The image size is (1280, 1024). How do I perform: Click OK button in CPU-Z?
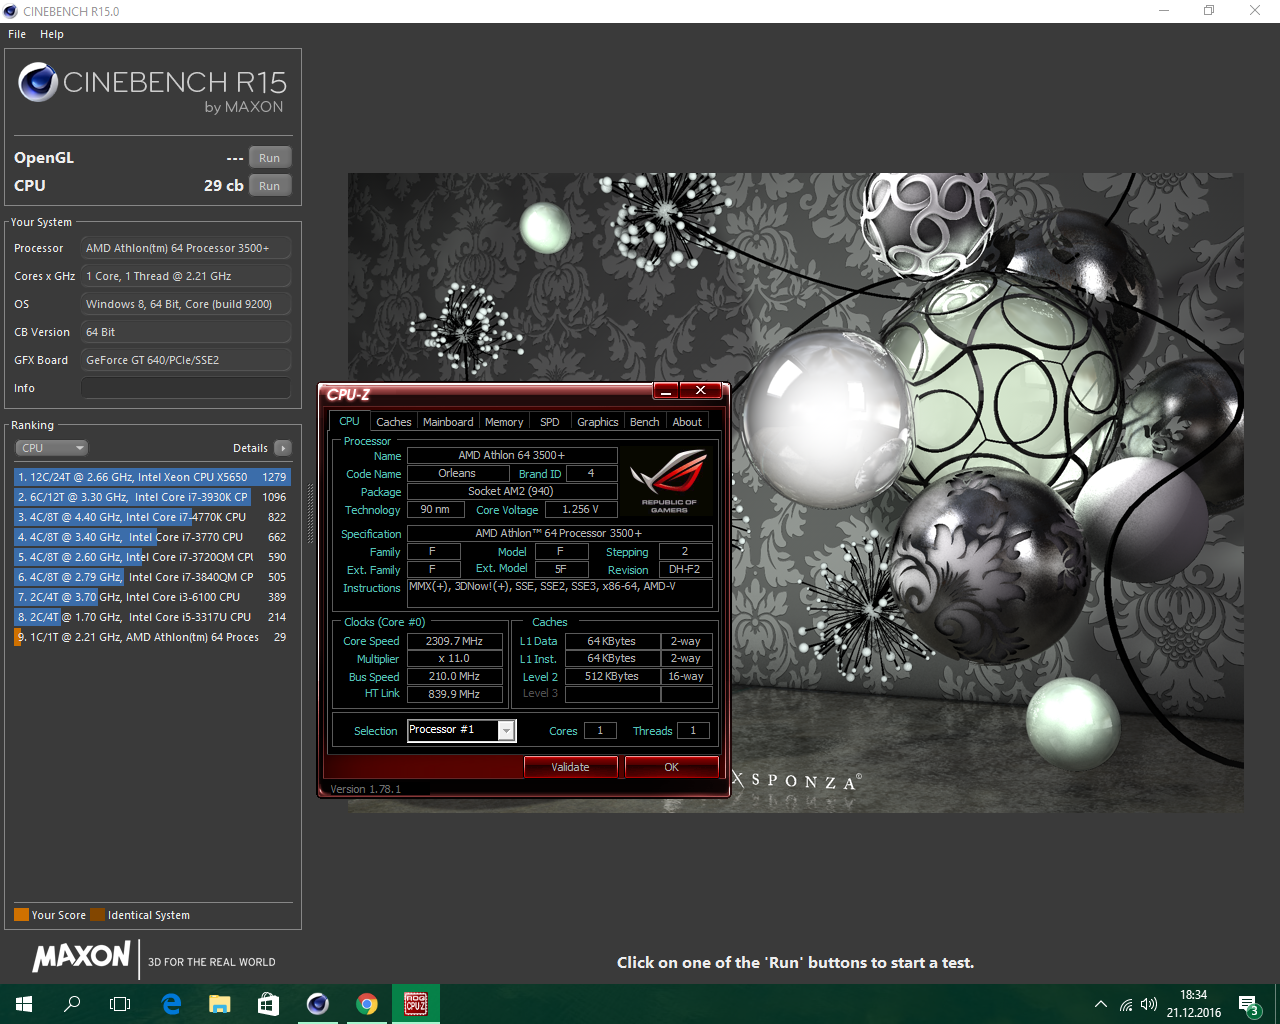672,767
